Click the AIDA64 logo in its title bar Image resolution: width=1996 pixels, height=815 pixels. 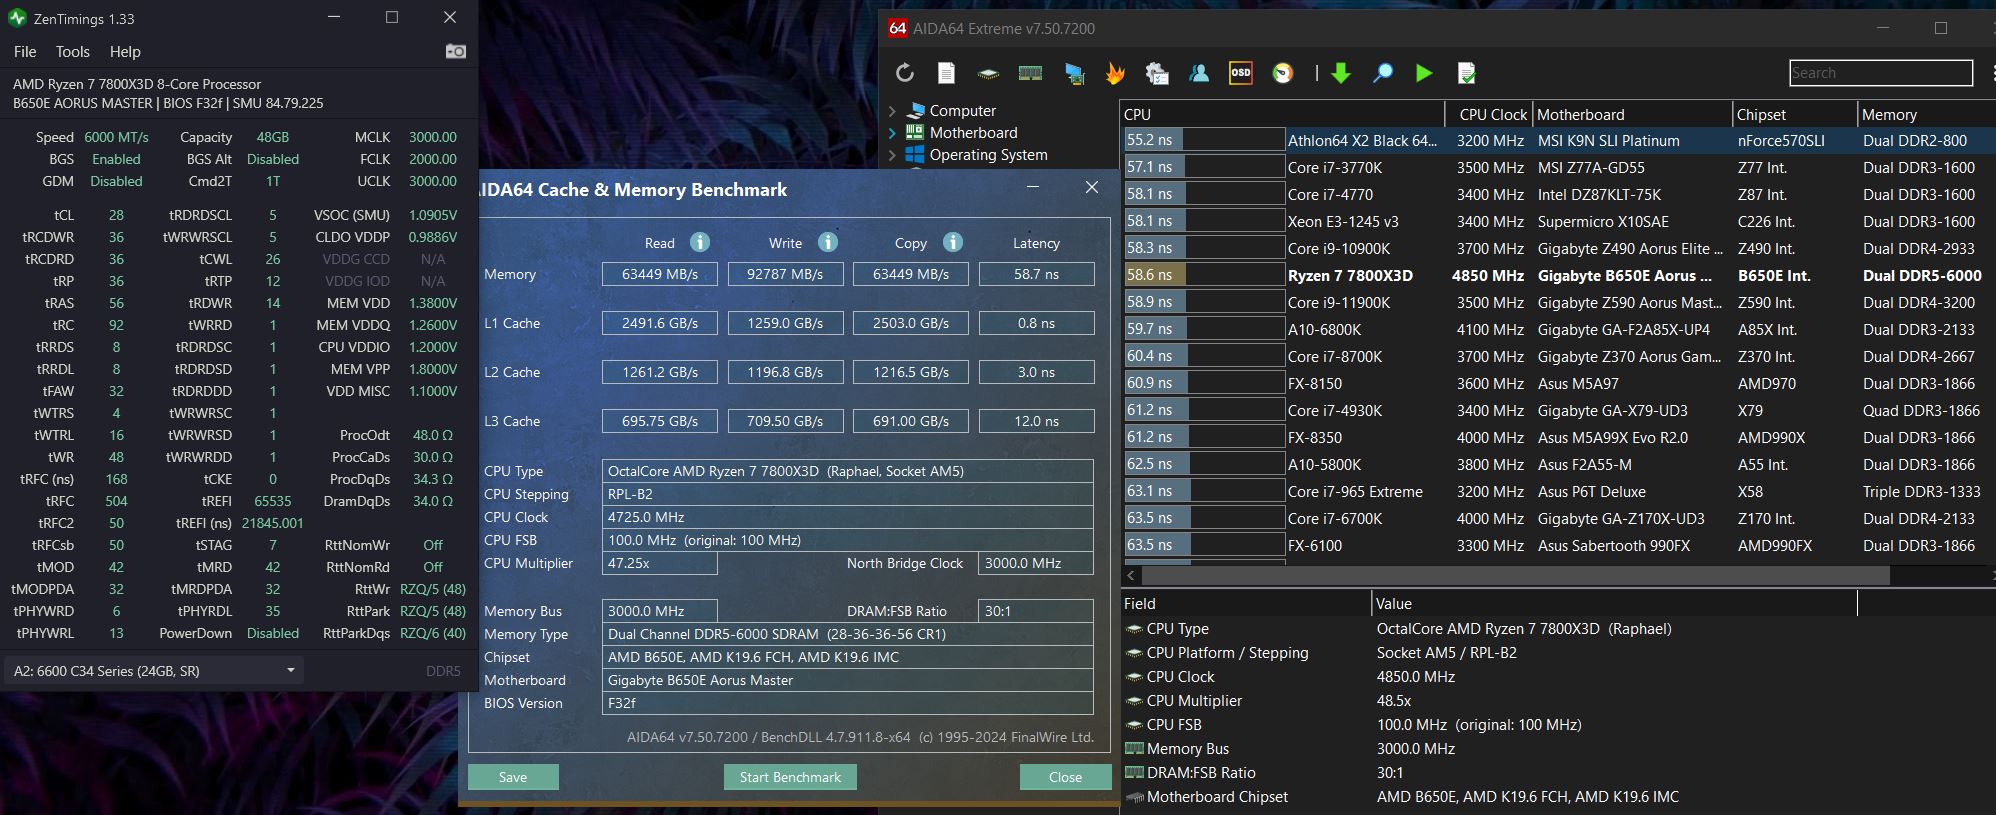(898, 28)
